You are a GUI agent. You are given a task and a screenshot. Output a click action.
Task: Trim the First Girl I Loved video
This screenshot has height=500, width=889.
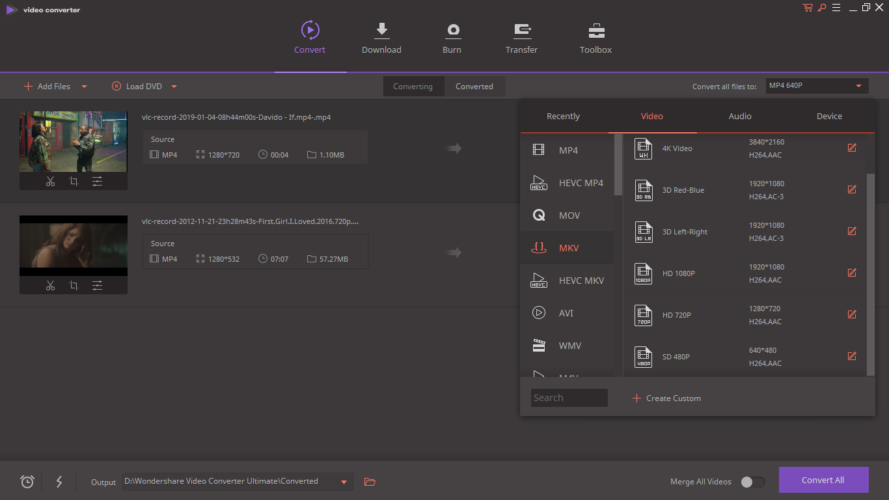(x=50, y=286)
